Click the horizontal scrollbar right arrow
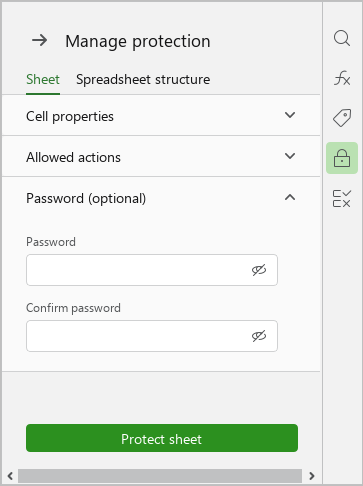Image resolution: width=363 pixels, height=486 pixels. (312, 476)
